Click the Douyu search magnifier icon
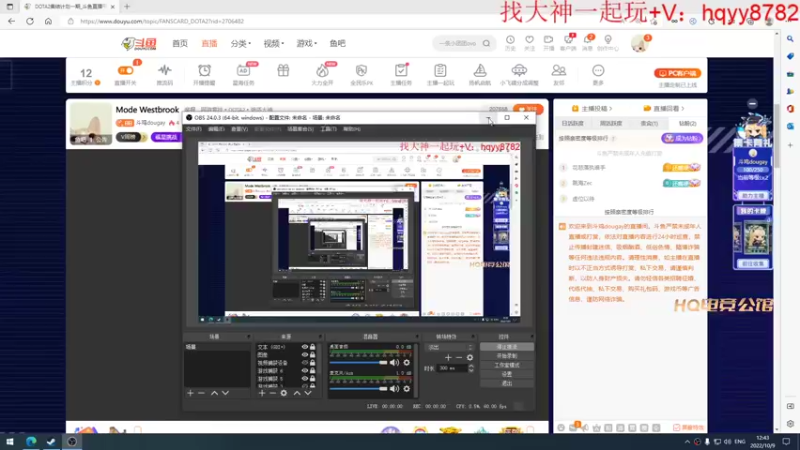Image resolution: width=800 pixels, height=450 pixels. 486,43
